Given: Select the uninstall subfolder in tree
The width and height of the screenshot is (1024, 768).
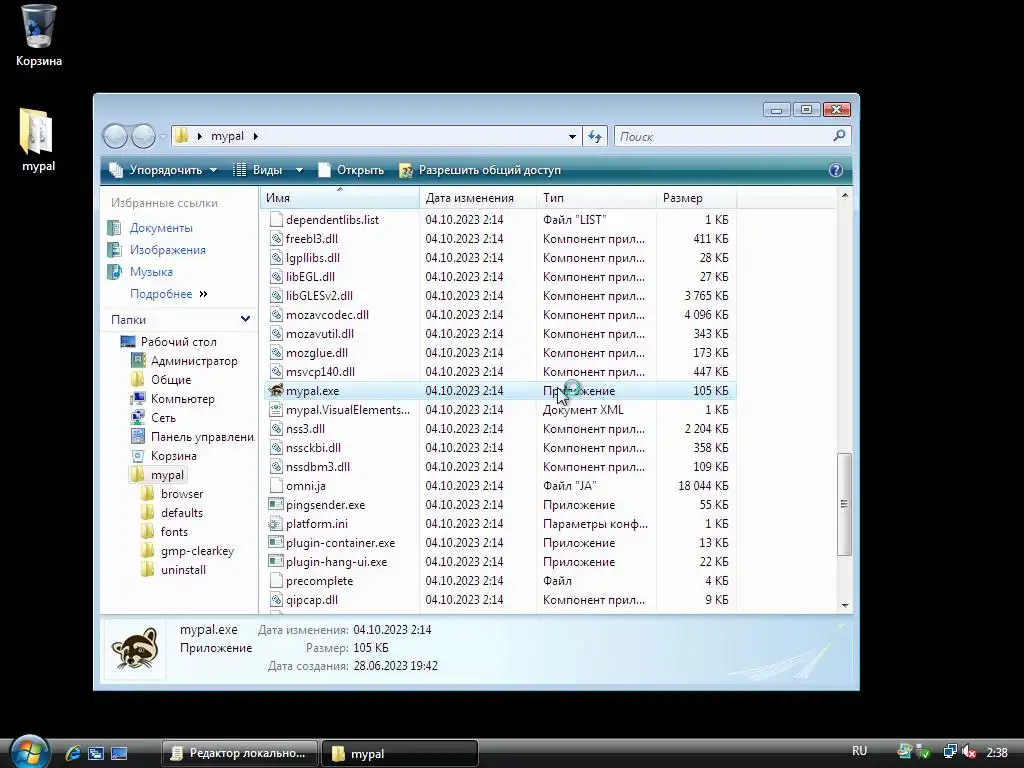Looking at the screenshot, I should [174, 569].
